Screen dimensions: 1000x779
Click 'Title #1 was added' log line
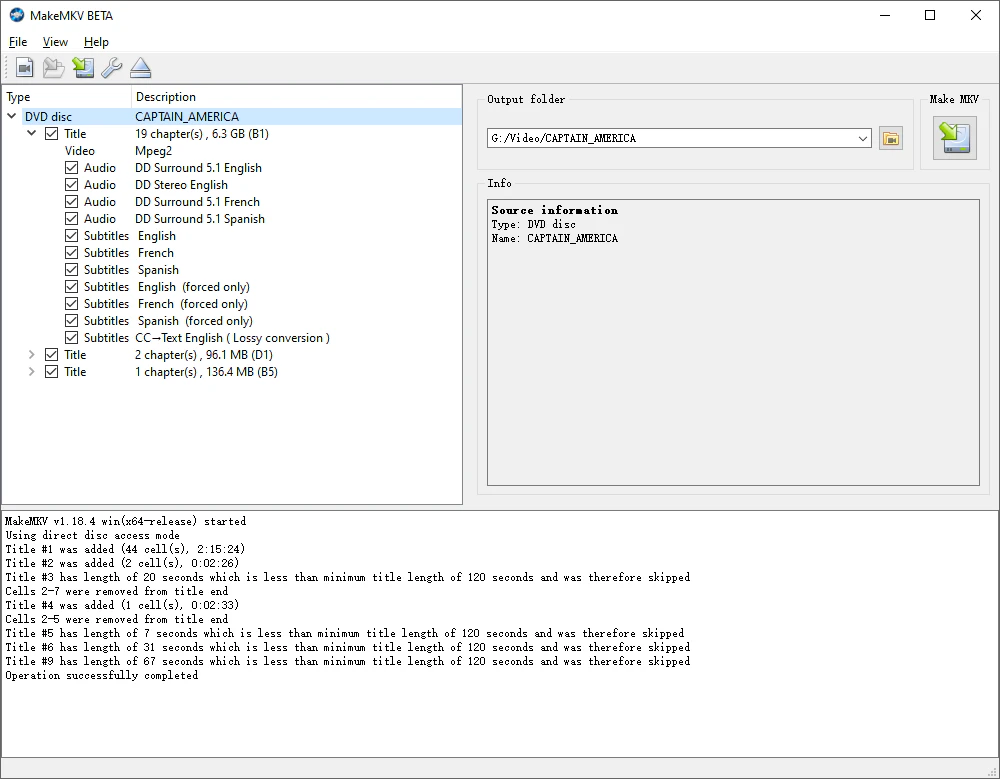point(125,549)
